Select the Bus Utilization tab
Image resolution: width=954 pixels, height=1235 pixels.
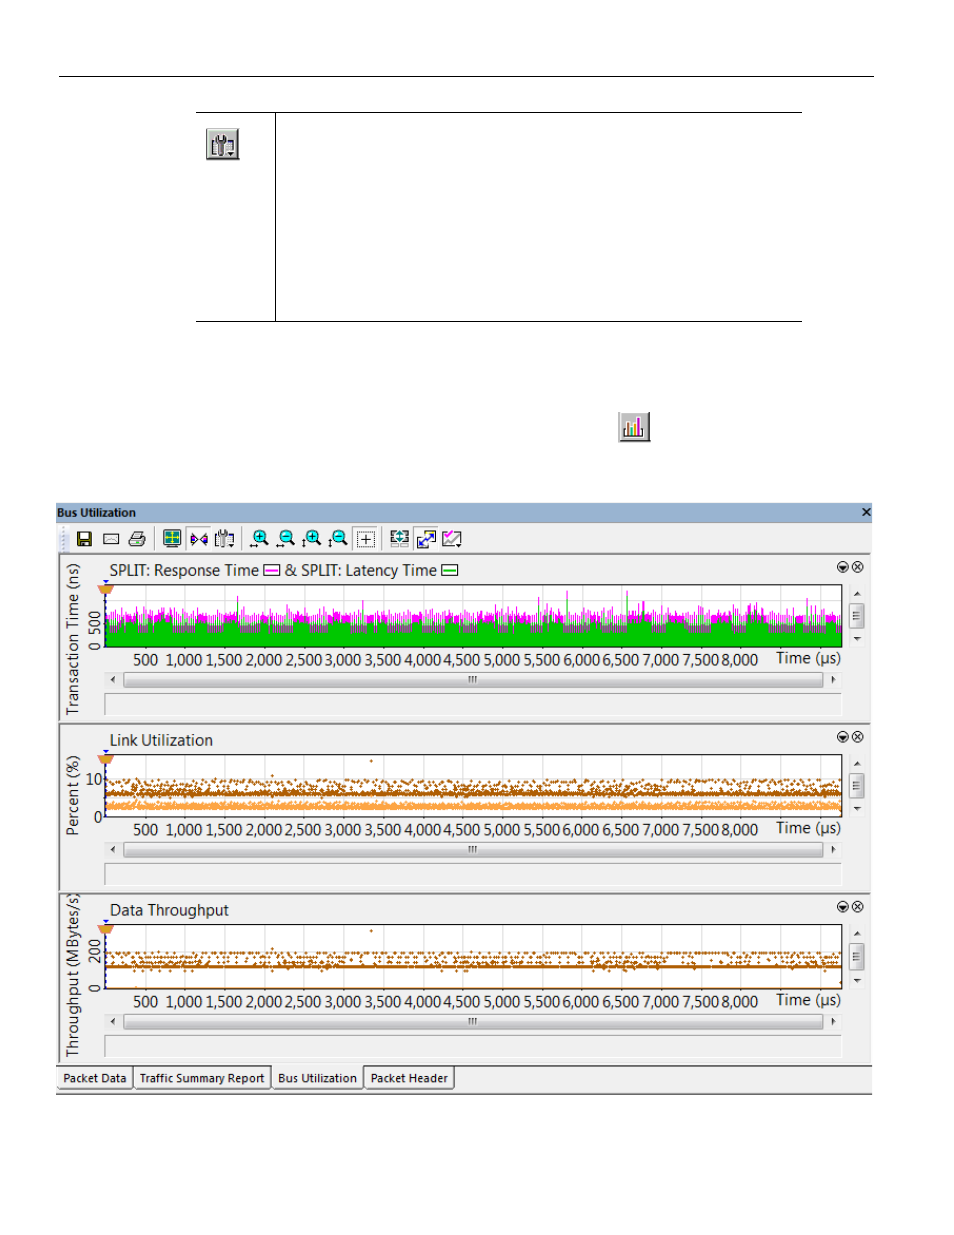pos(317,1078)
